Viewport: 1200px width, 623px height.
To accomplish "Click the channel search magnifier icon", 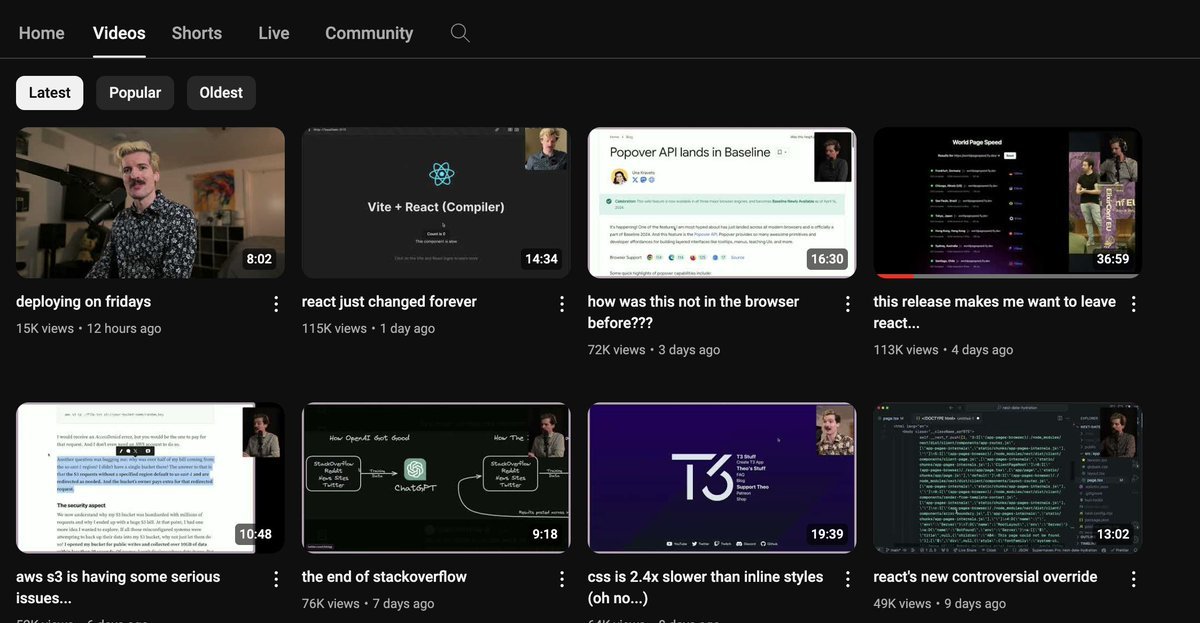I will pos(460,33).
